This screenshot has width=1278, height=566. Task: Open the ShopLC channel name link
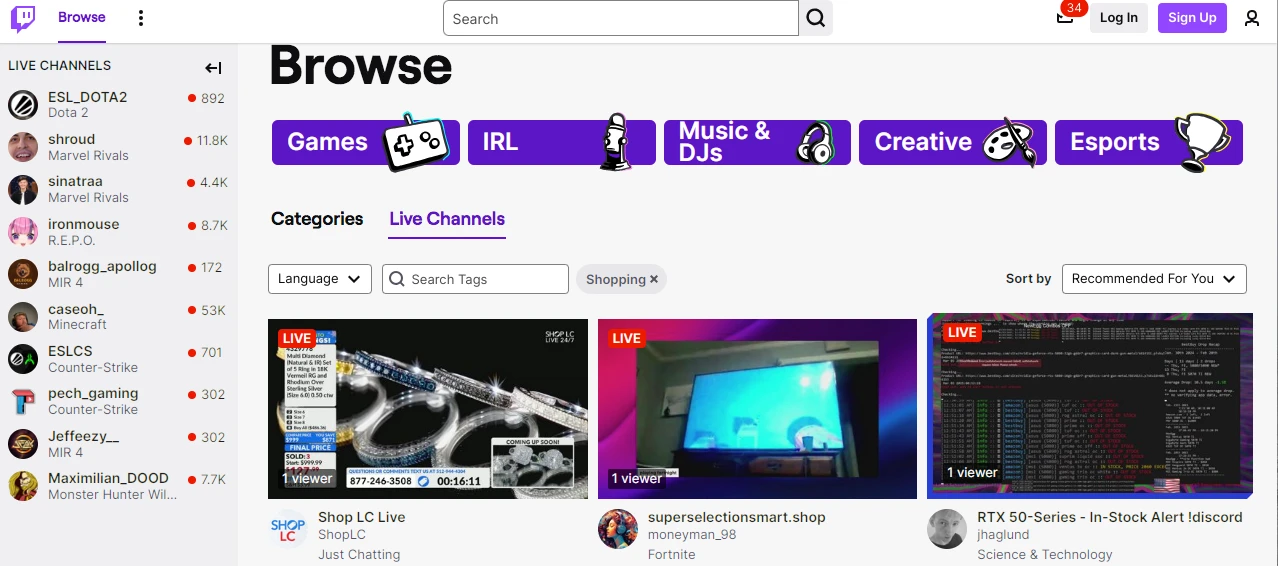[342, 535]
